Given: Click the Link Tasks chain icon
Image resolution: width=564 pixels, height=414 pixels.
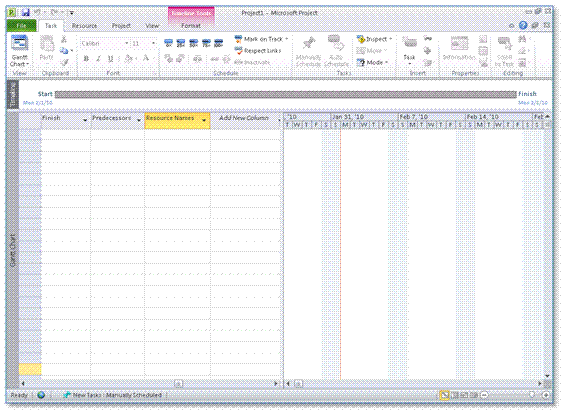Looking at the screenshot, I should point(215,59).
